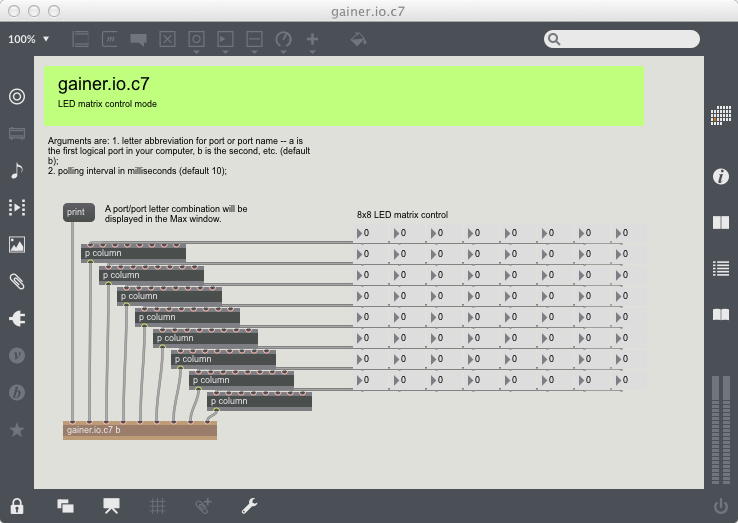The image size is (738, 523).
Task: Open the lower book icon in right sidebar
Action: 721,314
